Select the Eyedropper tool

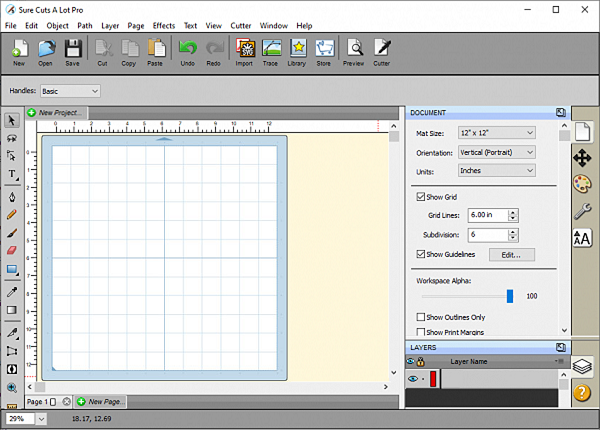pyautogui.click(x=12, y=292)
